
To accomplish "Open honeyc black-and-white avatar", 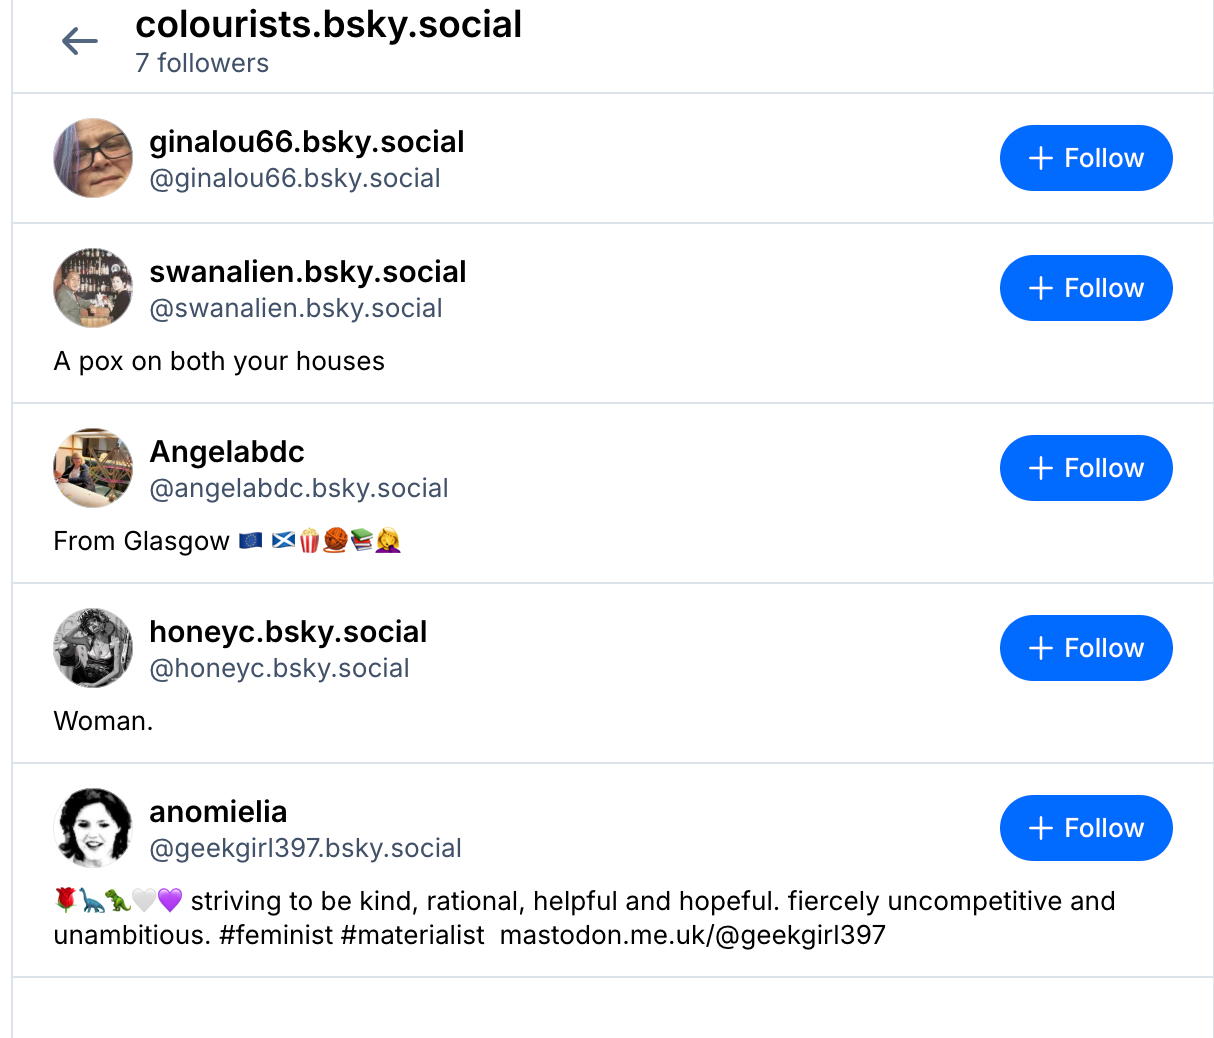I will [93, 648].
